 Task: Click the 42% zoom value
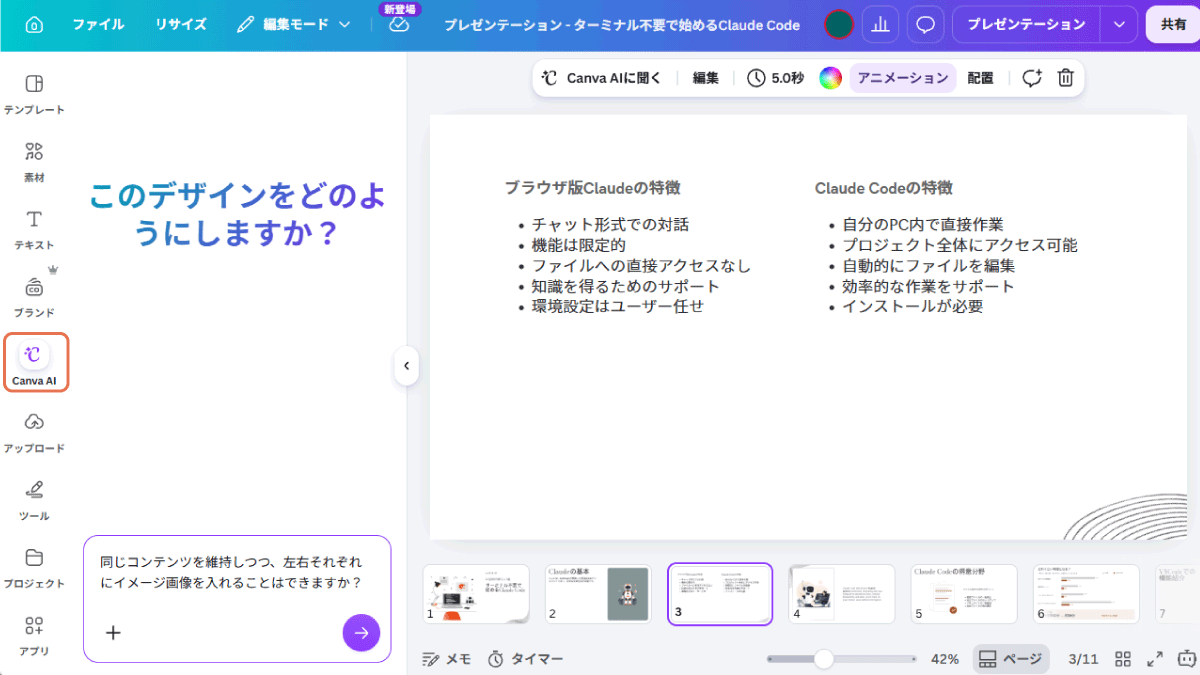[945, 659]
